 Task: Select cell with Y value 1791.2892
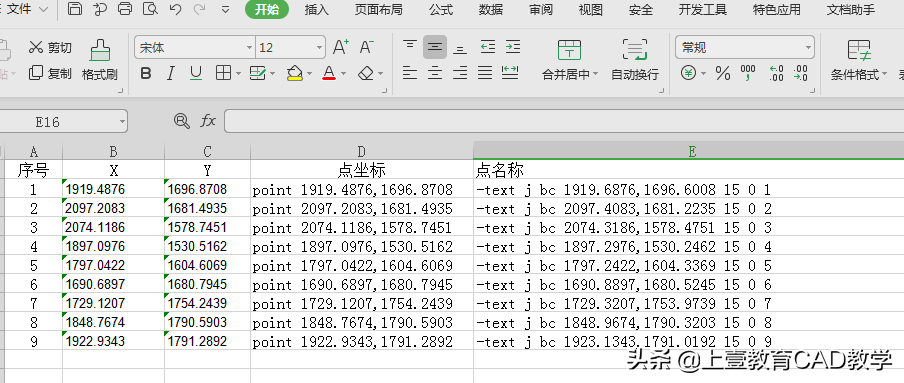tap(207, 341)
